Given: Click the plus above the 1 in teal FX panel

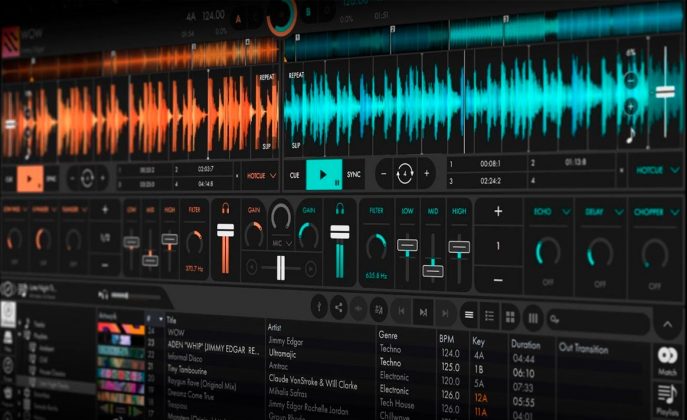Looking at the screenshot, I should [x=498, y=211].
